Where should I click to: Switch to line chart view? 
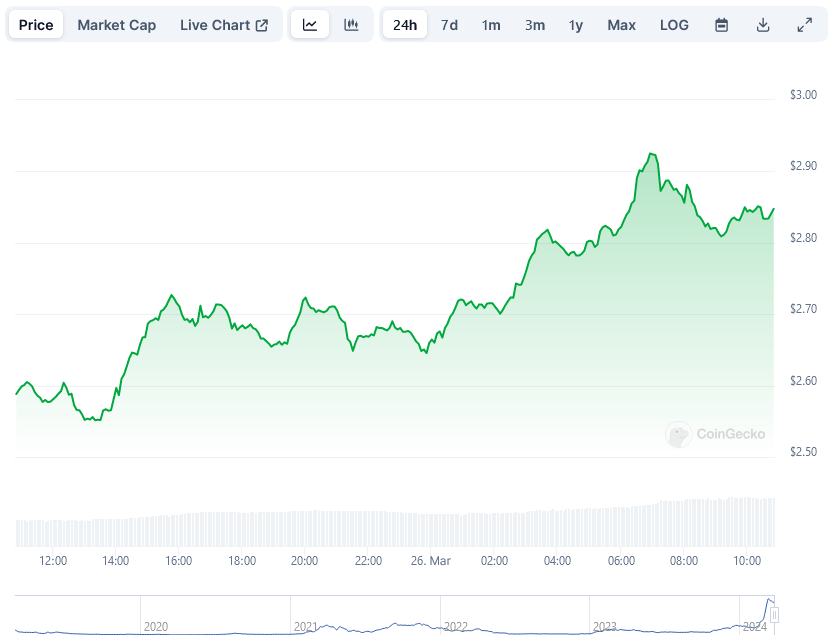coord(310,25)
